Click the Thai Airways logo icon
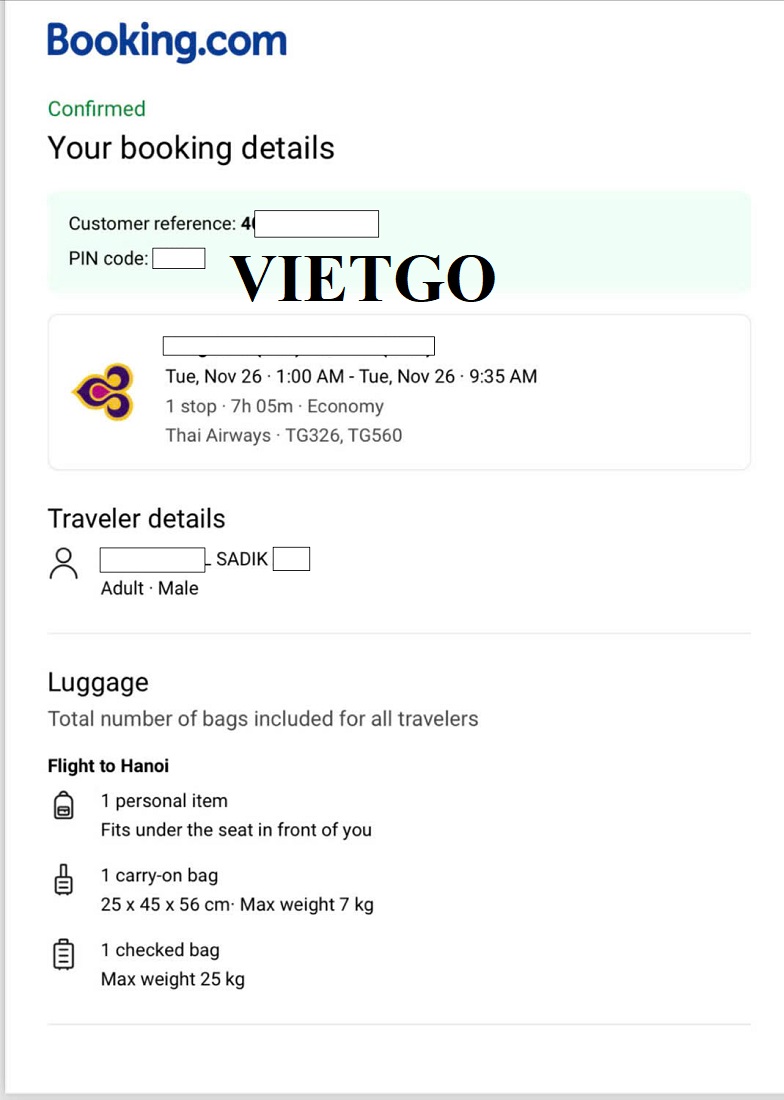This screenshot has height=1100, width=784. point(104,391)
